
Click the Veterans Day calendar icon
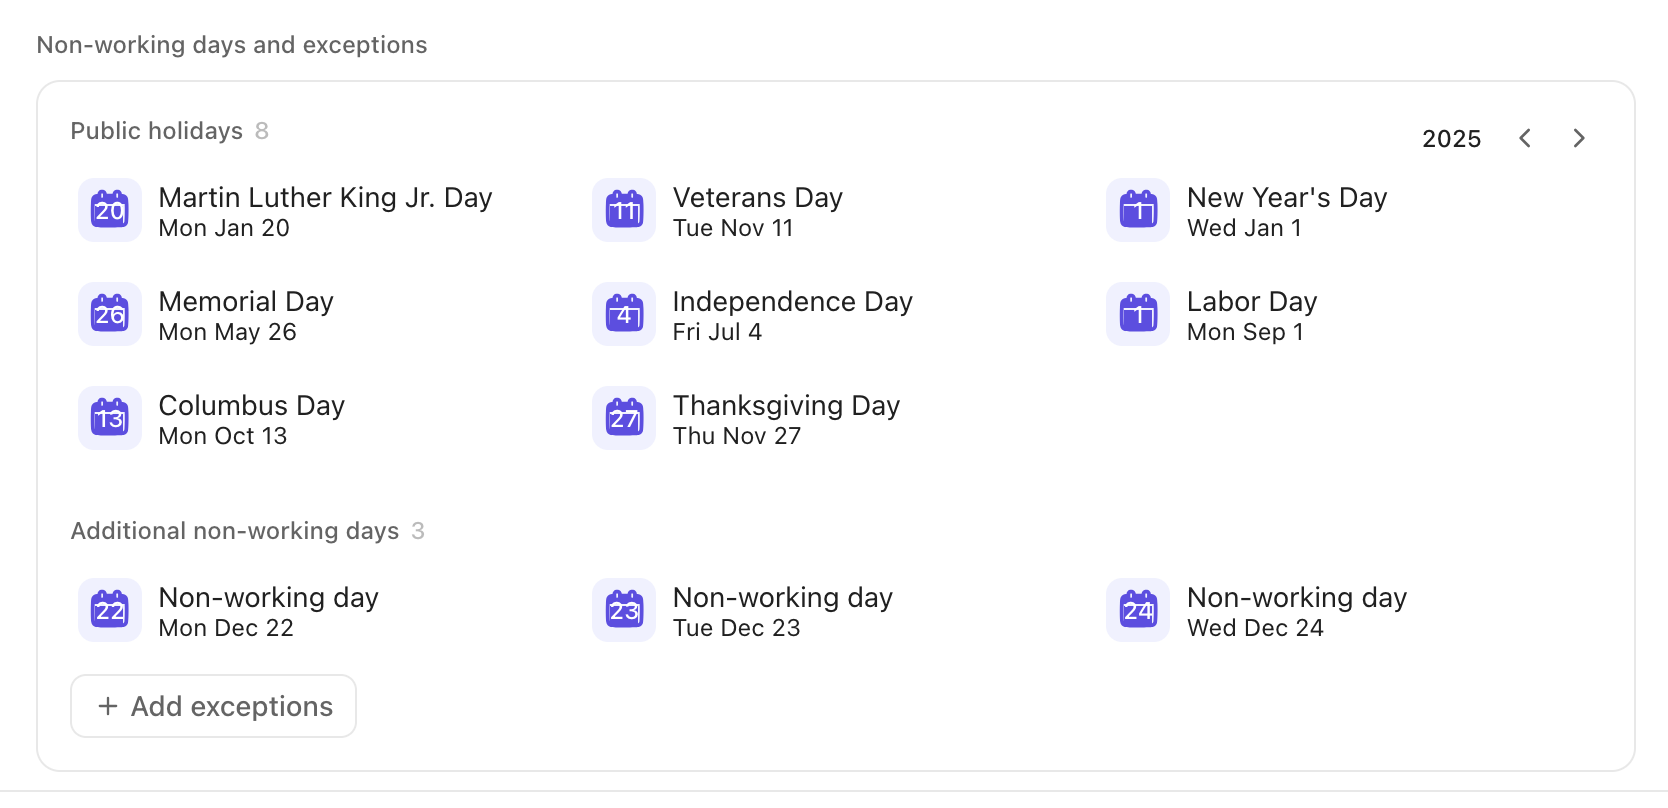coord(624,210)
